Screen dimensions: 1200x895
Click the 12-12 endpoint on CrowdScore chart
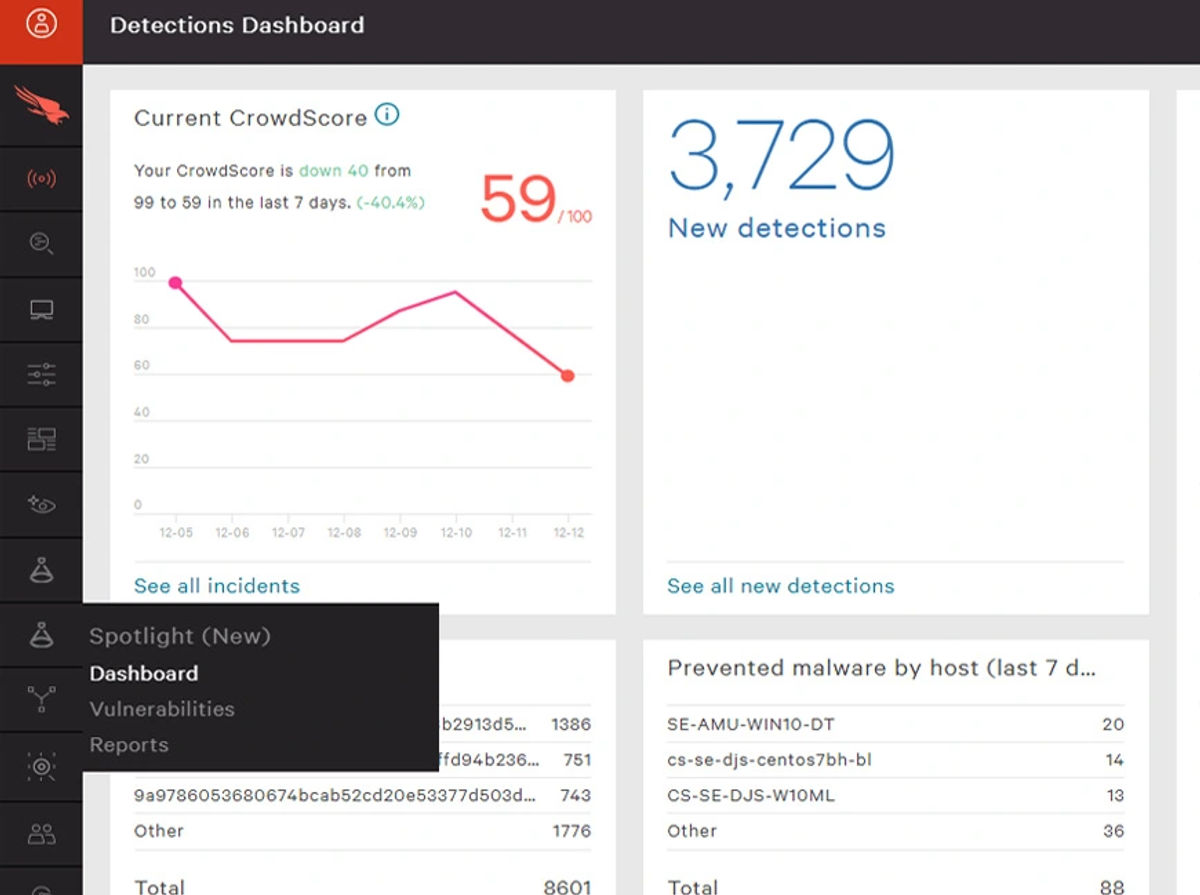[x=568, y=376]
